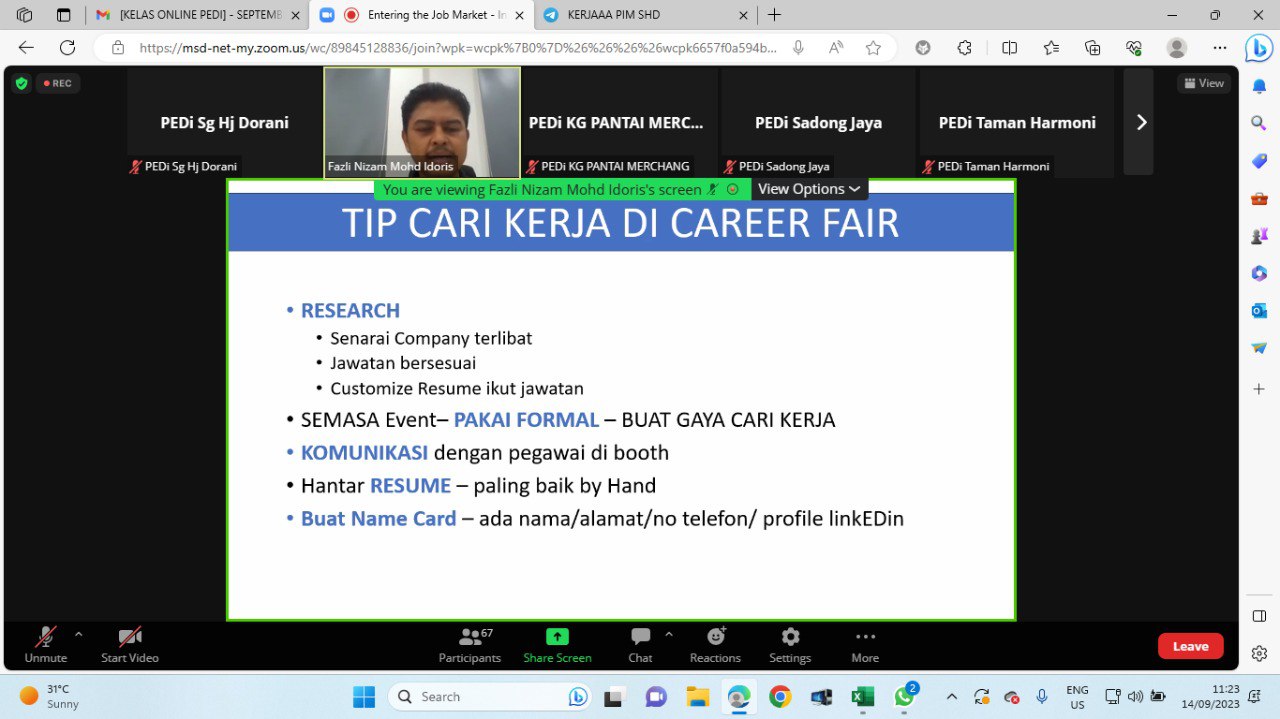Open the Favorites list

[x=1051, y=47]
